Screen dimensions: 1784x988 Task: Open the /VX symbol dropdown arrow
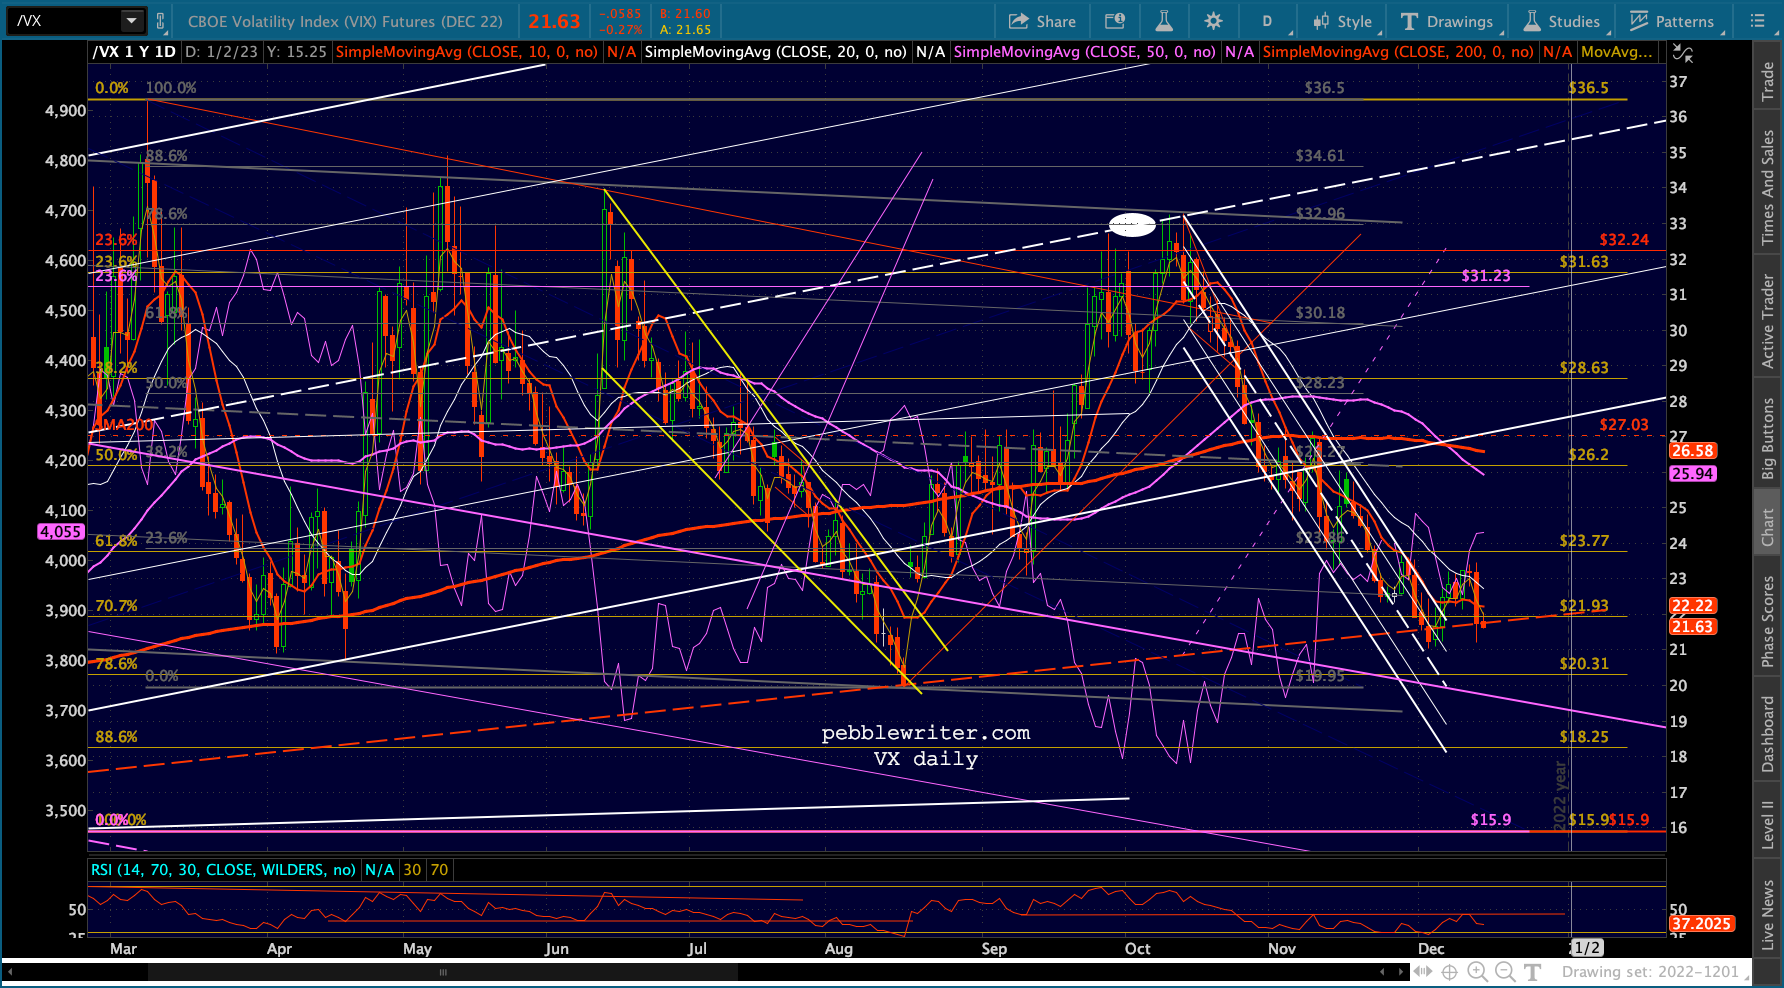click(131, 21)
